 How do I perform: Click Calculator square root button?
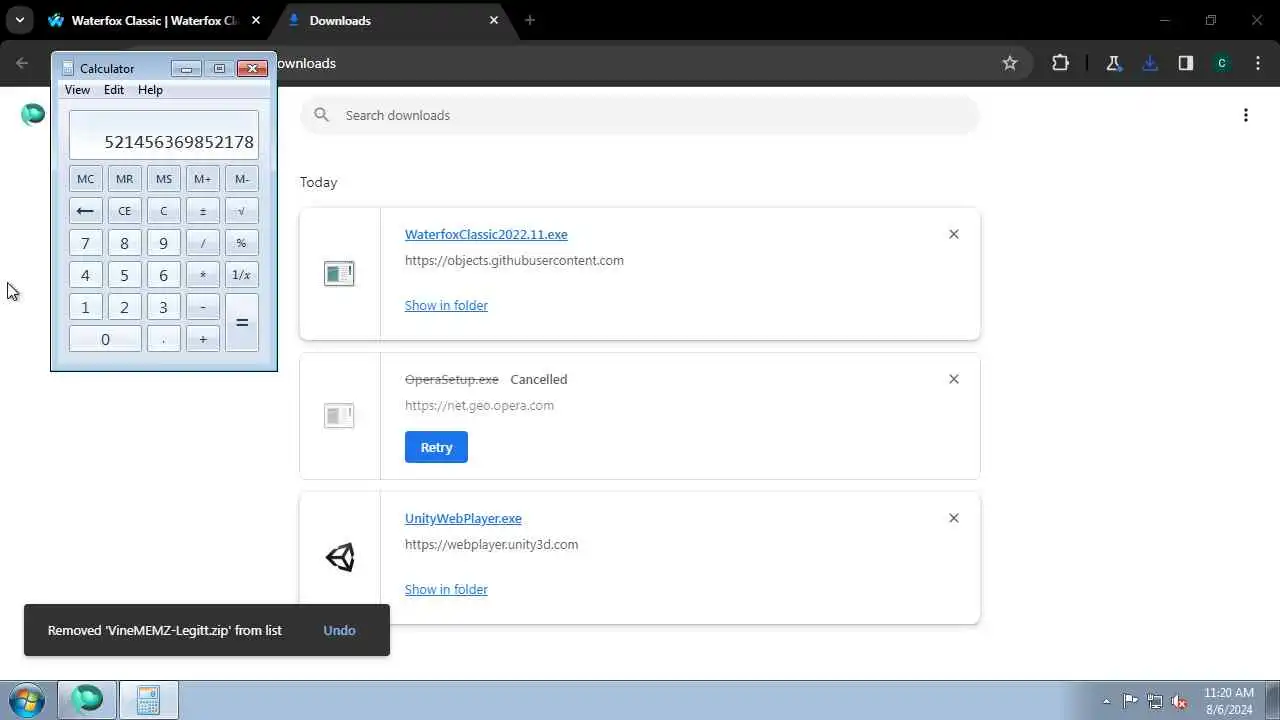(241, 211)
